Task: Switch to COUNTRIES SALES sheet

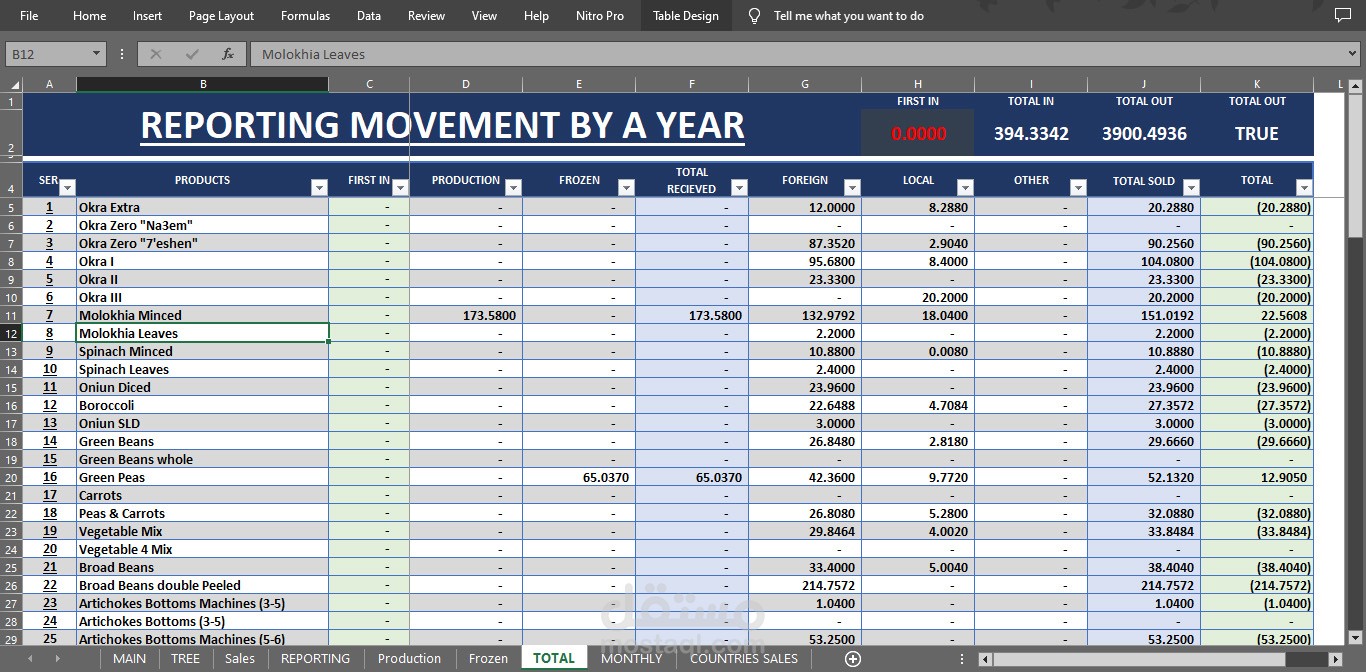Action: [744, 658]
